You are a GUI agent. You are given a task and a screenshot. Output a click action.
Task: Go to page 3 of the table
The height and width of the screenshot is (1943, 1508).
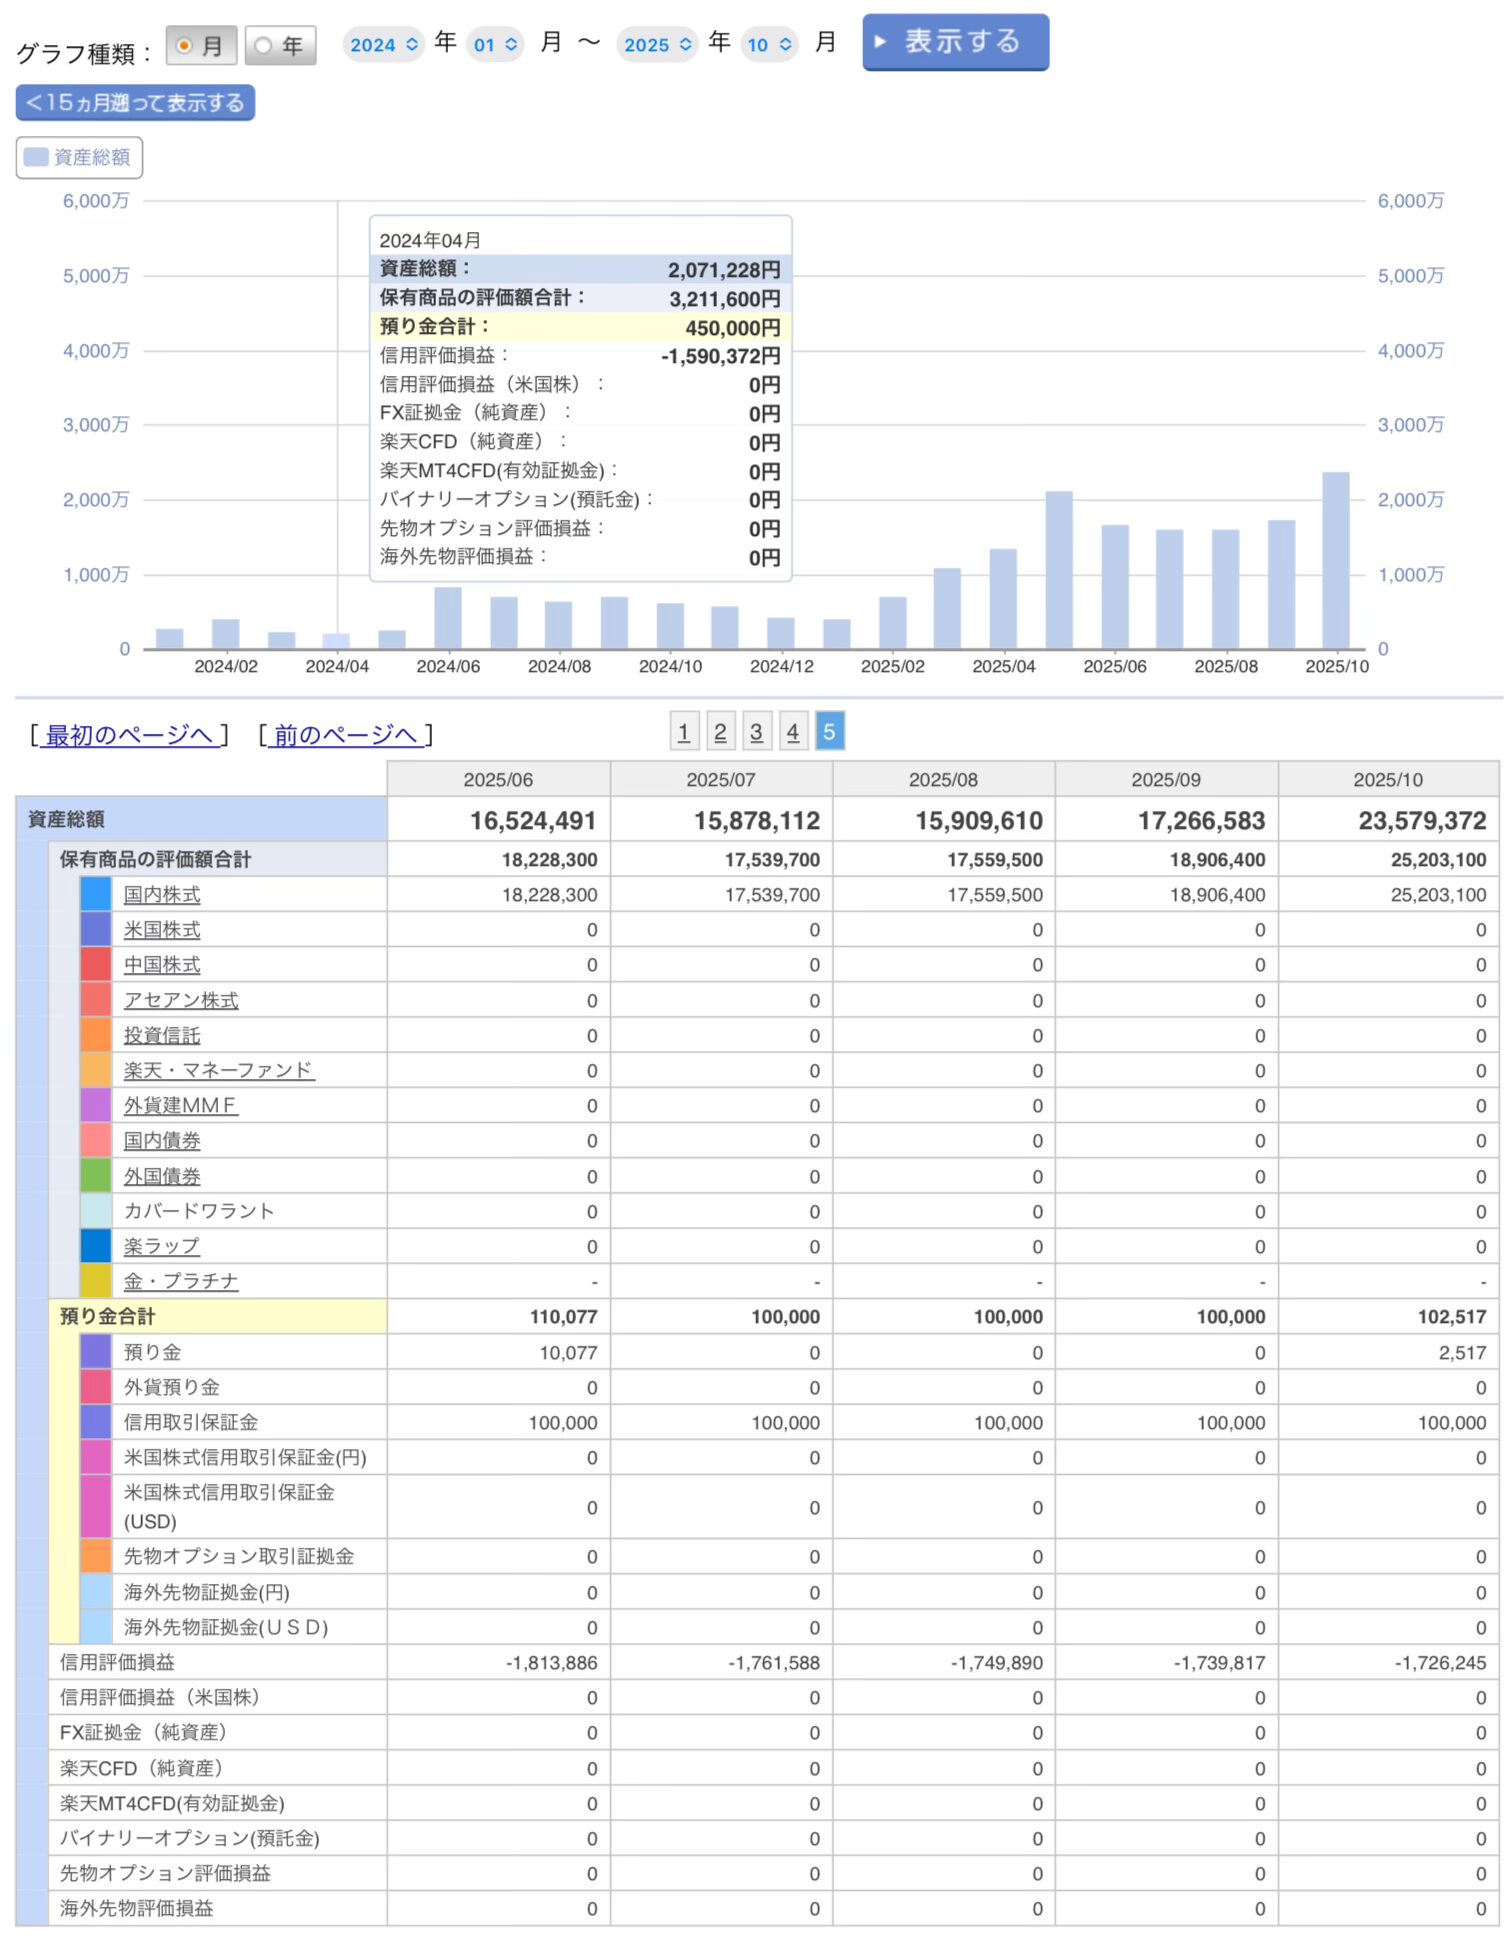click(756, 732)
